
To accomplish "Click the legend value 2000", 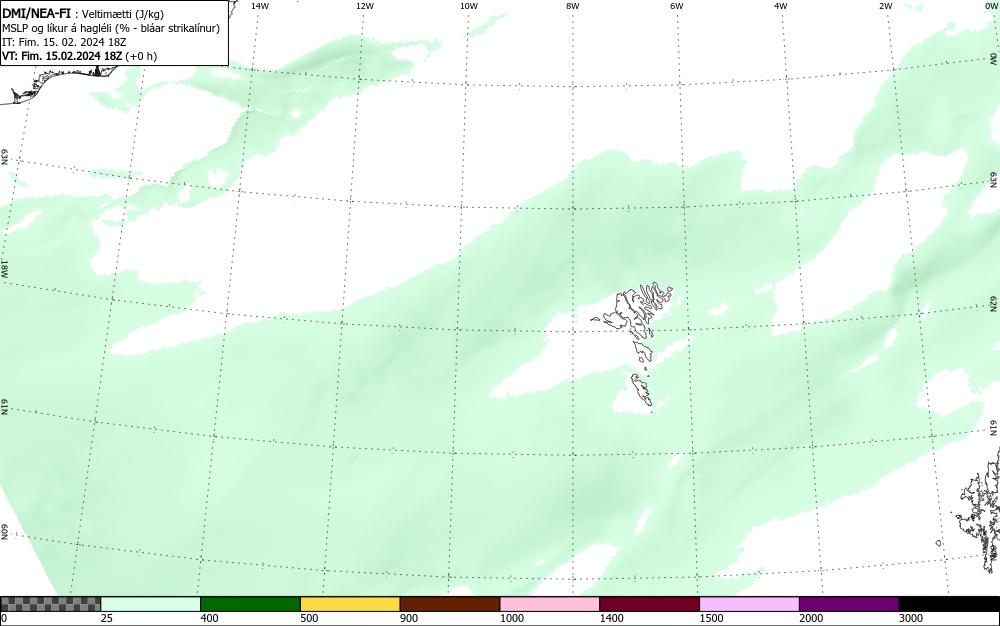I will (x=811, y=618).
